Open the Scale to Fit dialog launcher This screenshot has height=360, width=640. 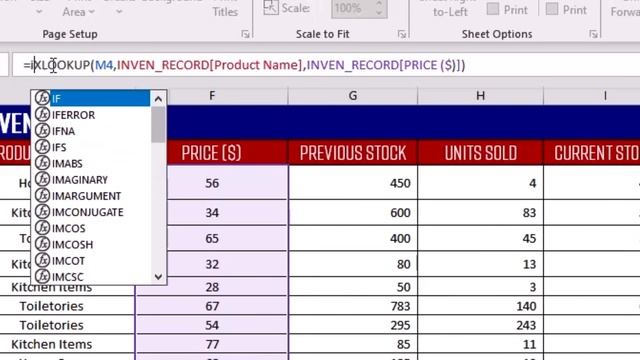(402, 34)
